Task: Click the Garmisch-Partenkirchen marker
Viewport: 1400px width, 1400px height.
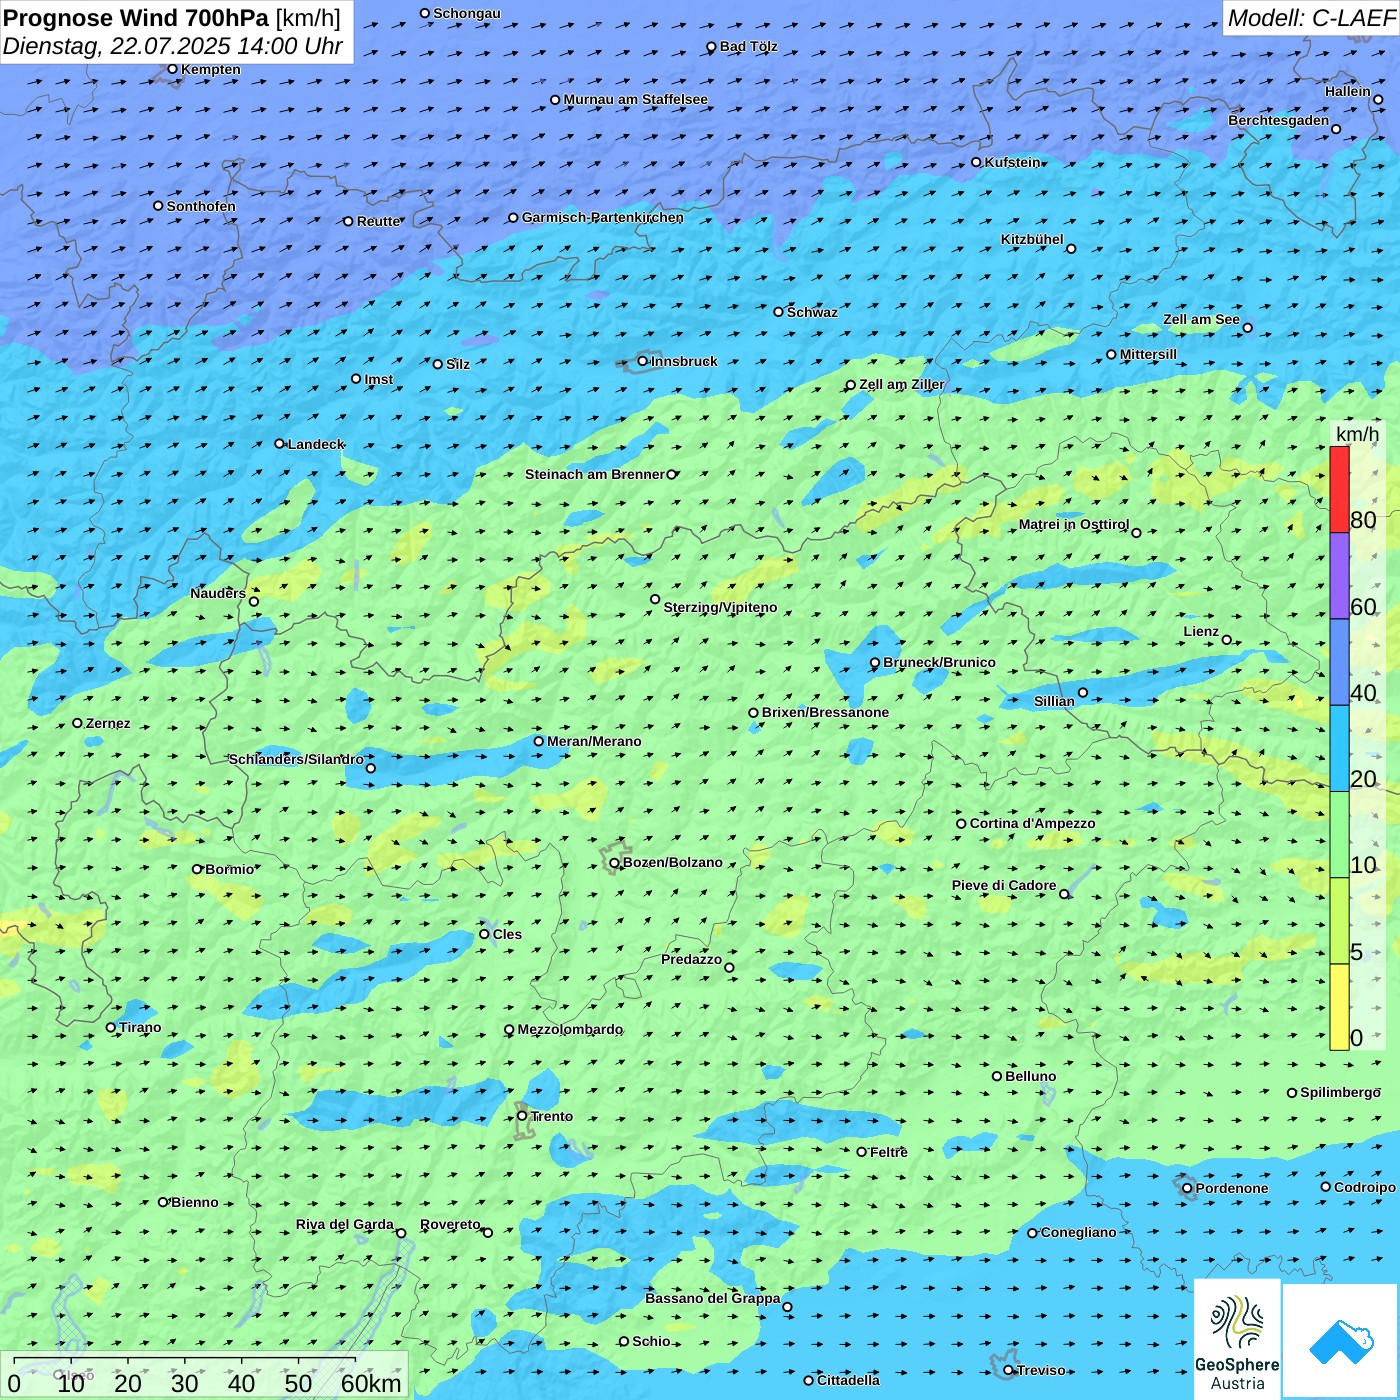Action: coord(513,218)
